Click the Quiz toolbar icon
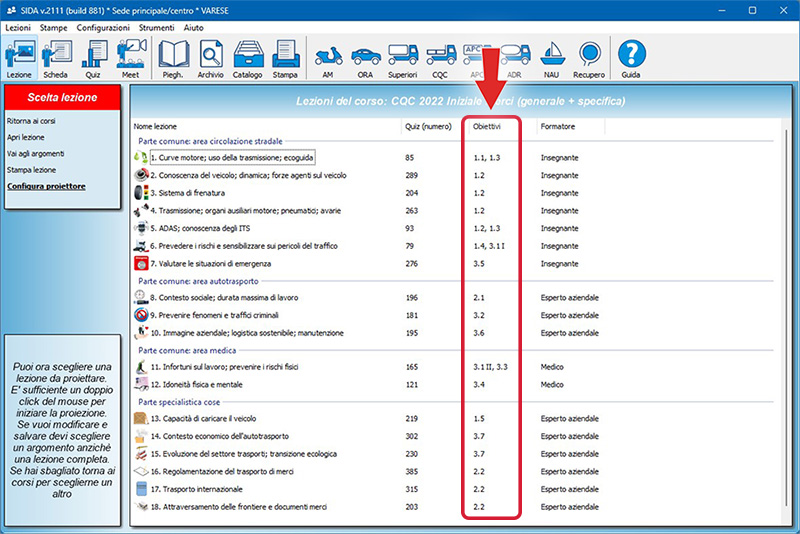This screenshot has height=534, width=800. [x=93, y=56]
